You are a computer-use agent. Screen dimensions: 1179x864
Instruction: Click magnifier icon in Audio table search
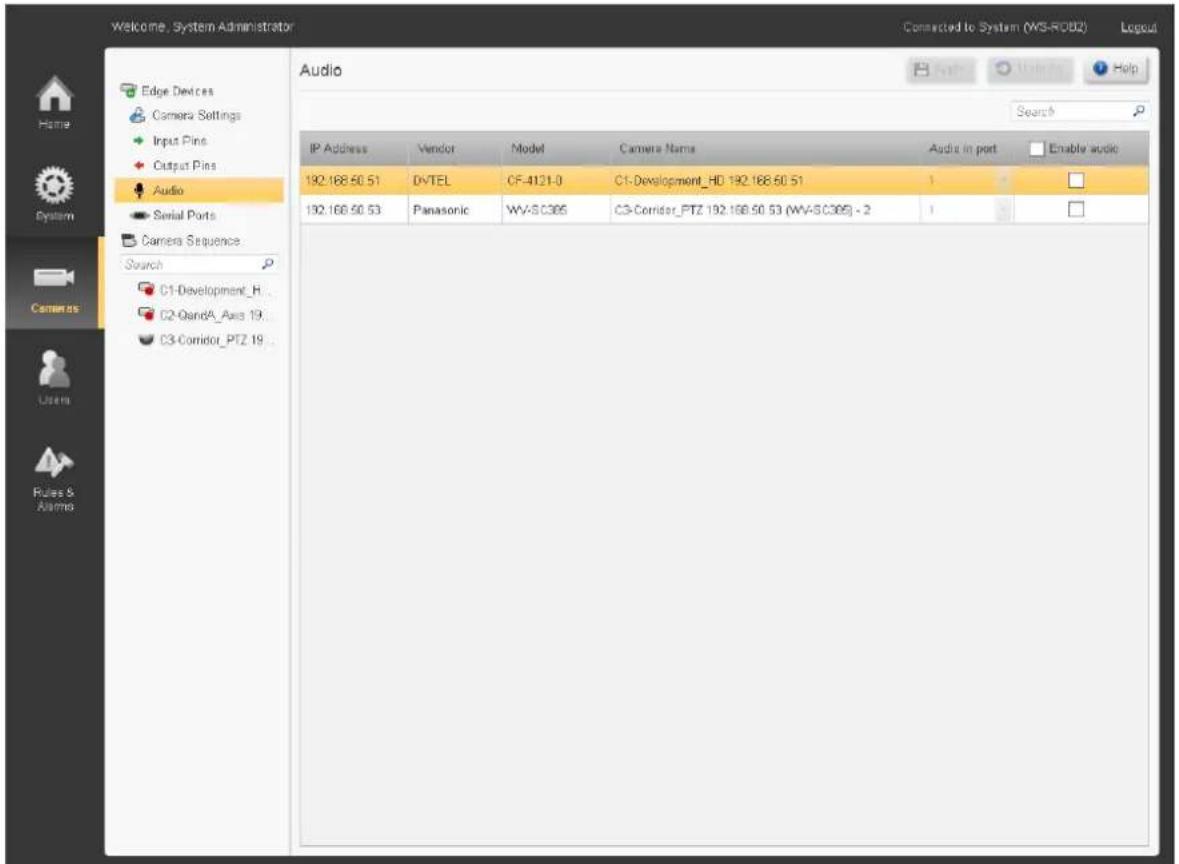(1138, 111)
